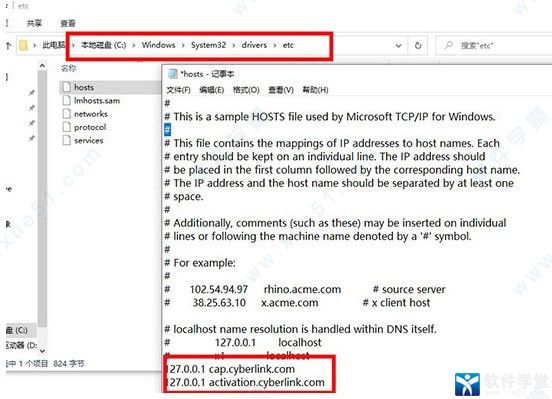Click the status bar text 824 字节
The width and height of the screenshot is (552, 399).
click(x=69, y=363)
